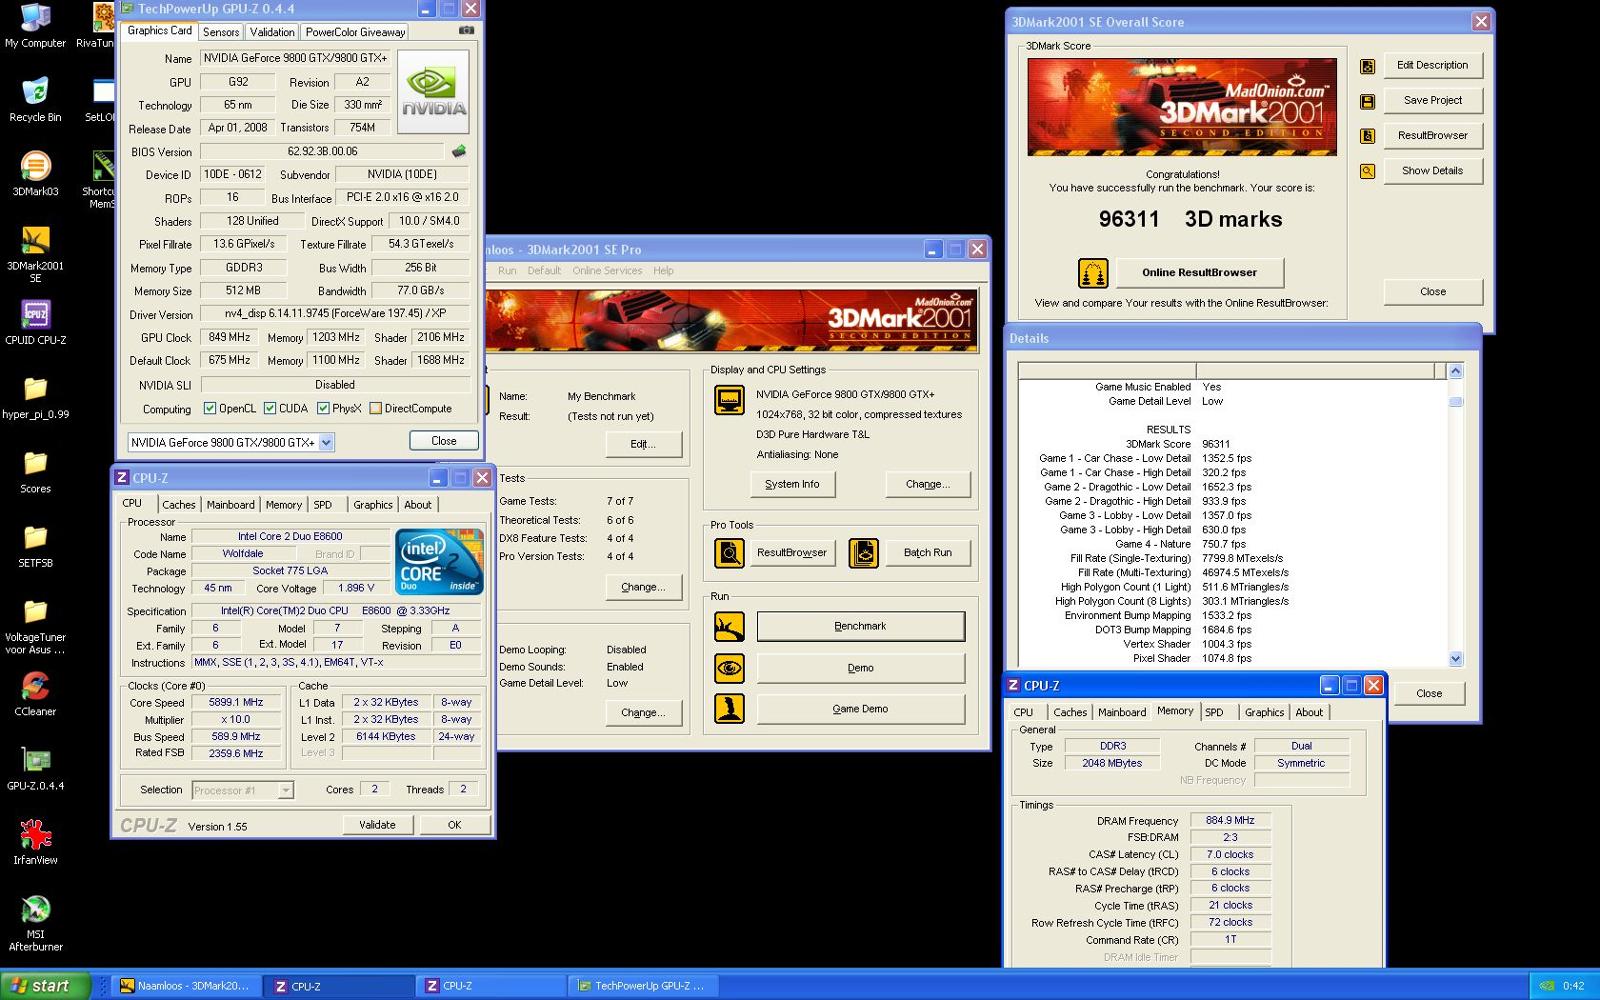
Task: Click the Details list scrollbar down arrow
Action: click(x=1455, y=659)
